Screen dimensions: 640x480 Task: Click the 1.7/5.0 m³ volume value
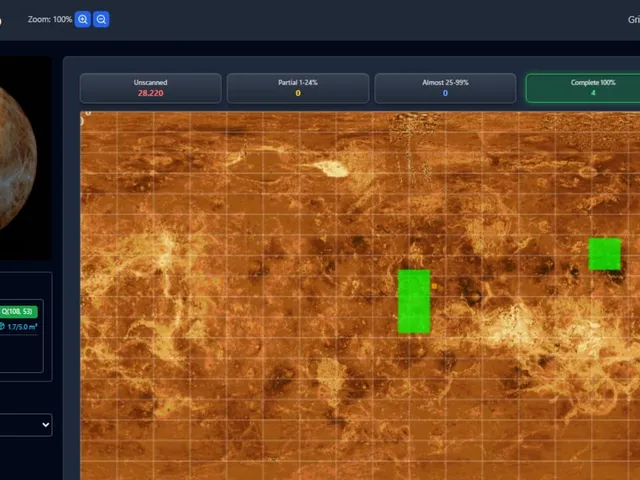coord(22,327)
